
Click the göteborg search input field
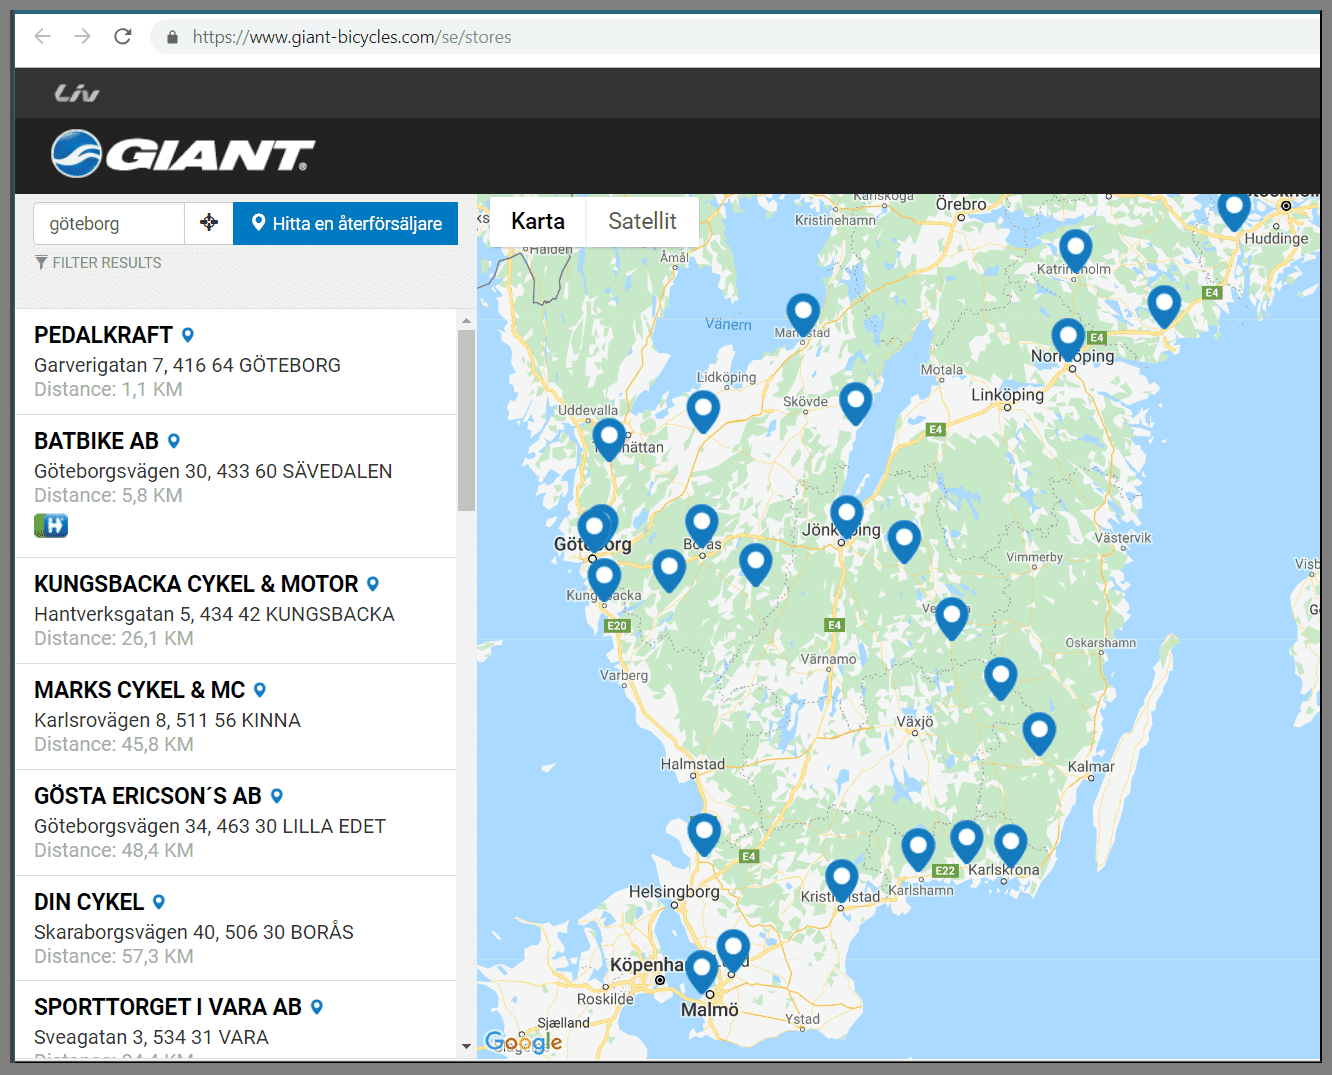tap(109, 223)
